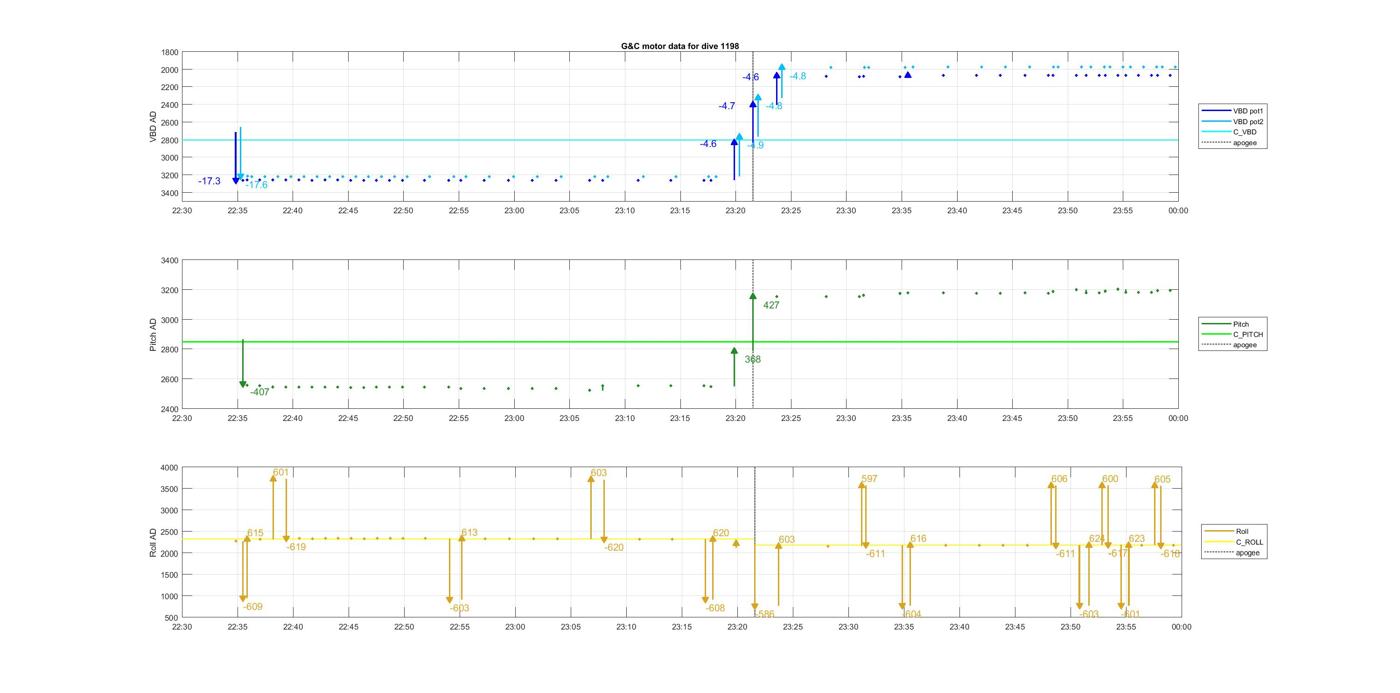Click 'apogee' in the Pitch plot legend
1400x693 pixels.
point(1230,345)
